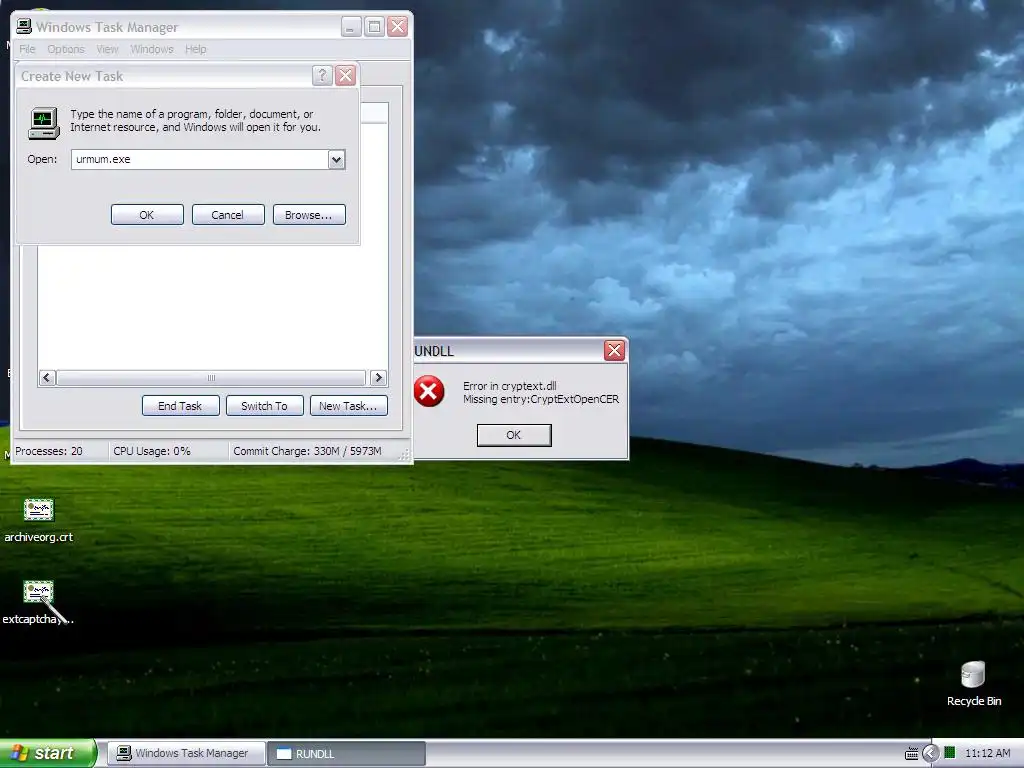Click the help question mark in Create New Task
Screen dimensions: 1024x768
click(322, 76)
